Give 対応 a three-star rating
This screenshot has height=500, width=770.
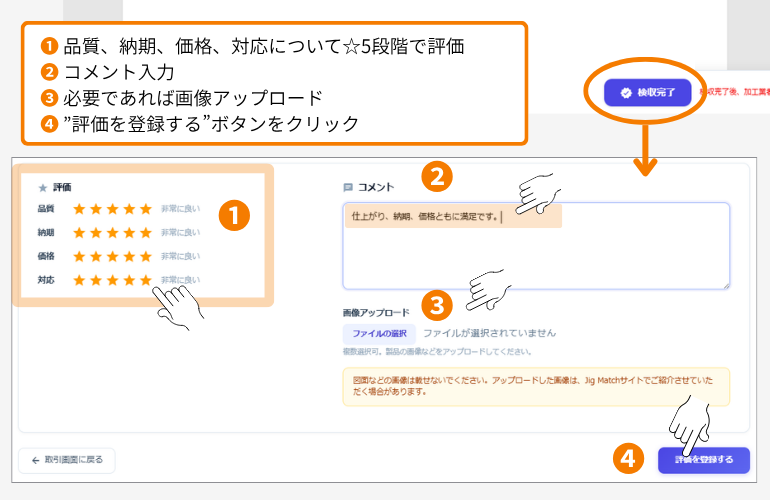coord(112,280)
